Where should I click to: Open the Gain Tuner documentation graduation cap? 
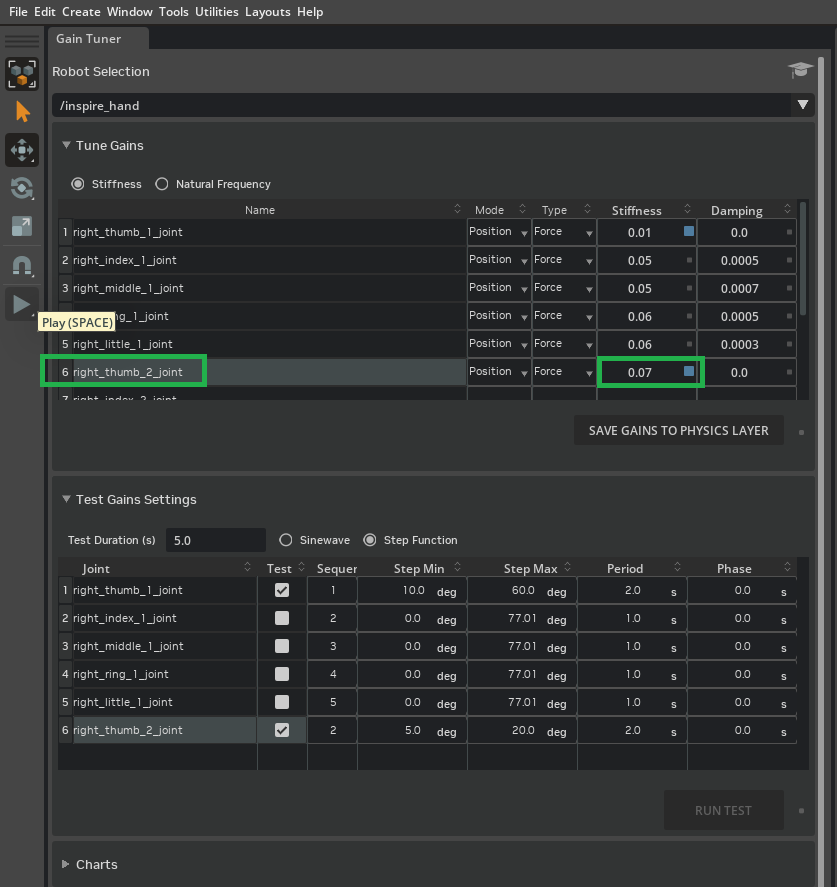pos(799,71)
